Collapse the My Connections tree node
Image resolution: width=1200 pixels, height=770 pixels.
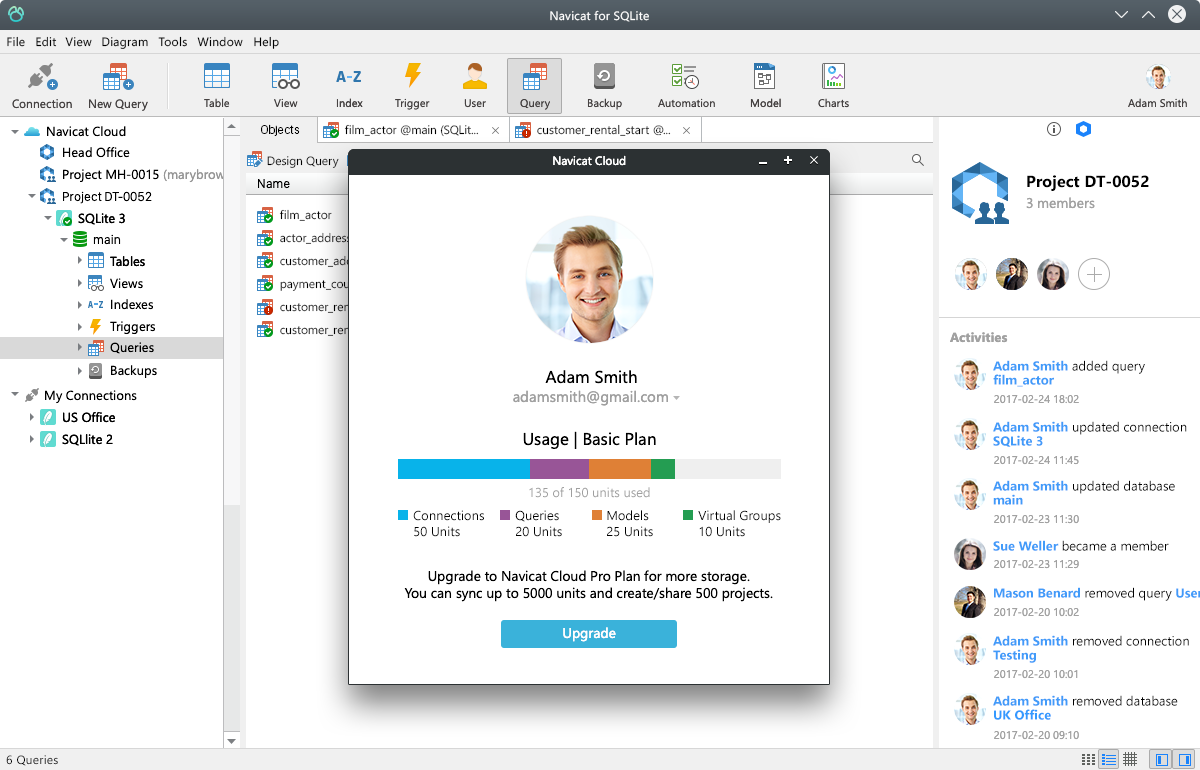coord(15,395)
